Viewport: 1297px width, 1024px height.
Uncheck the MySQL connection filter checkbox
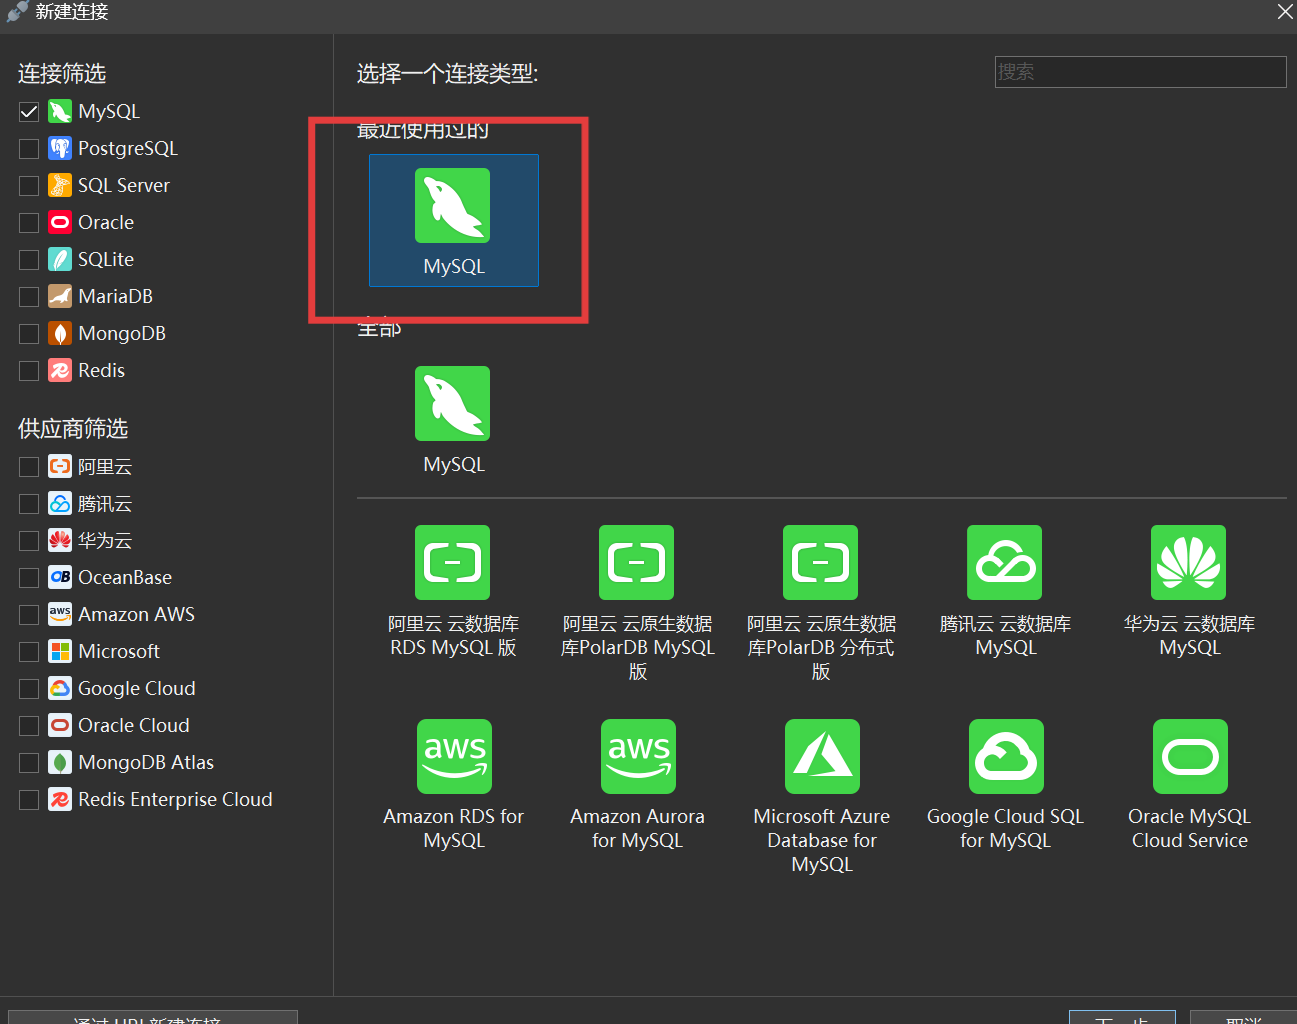pyautogui.click(x=29, y=112)
